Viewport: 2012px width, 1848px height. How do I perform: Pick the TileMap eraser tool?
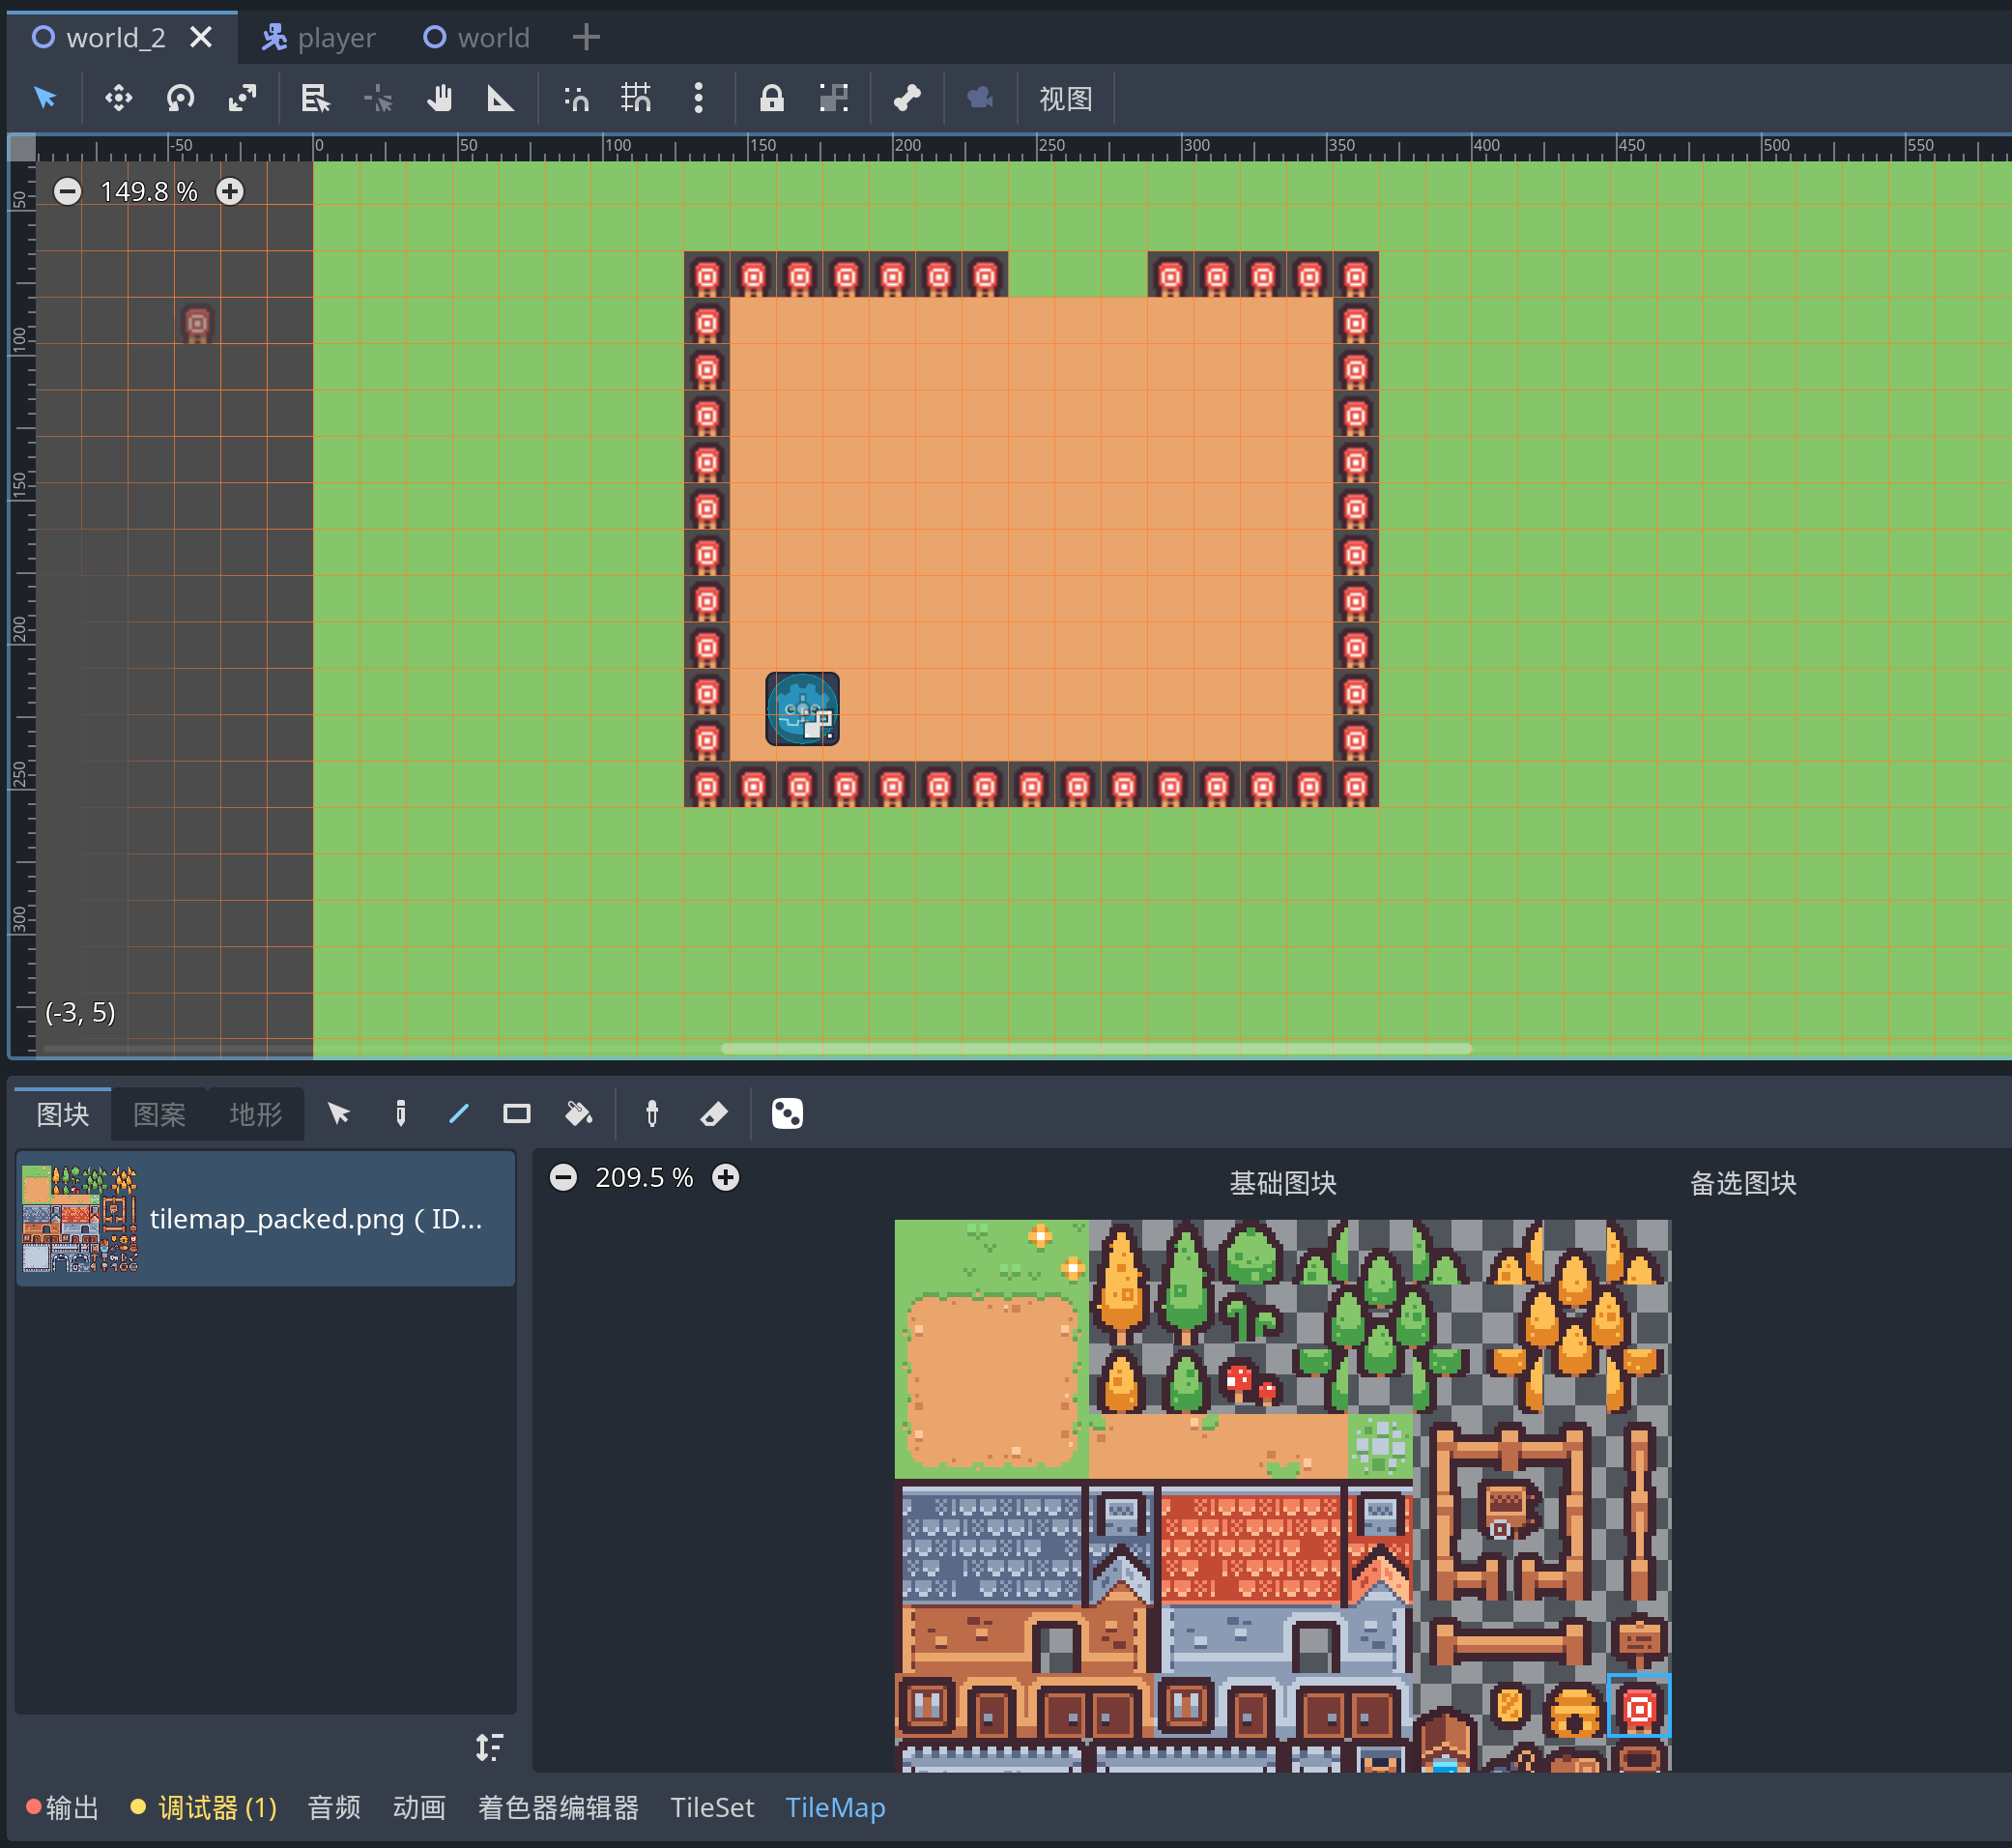(713, 1113)
